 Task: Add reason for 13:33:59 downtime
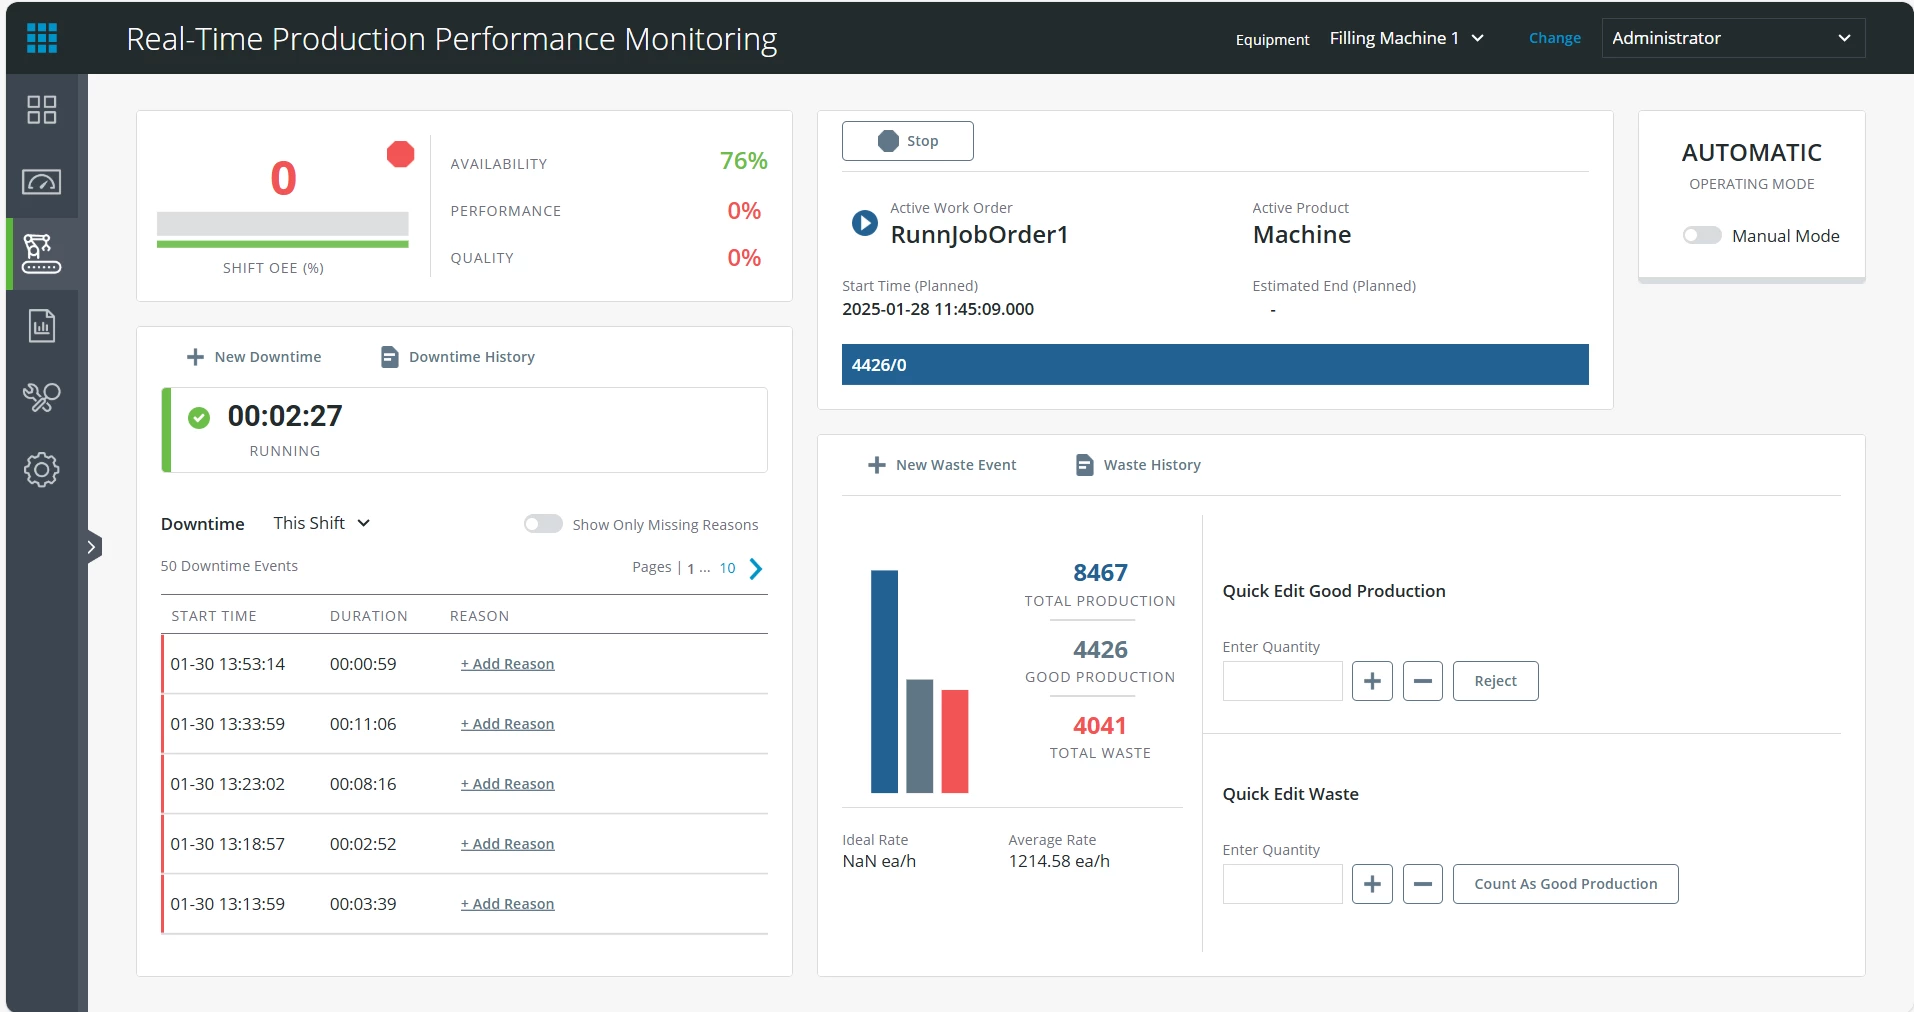507,724
